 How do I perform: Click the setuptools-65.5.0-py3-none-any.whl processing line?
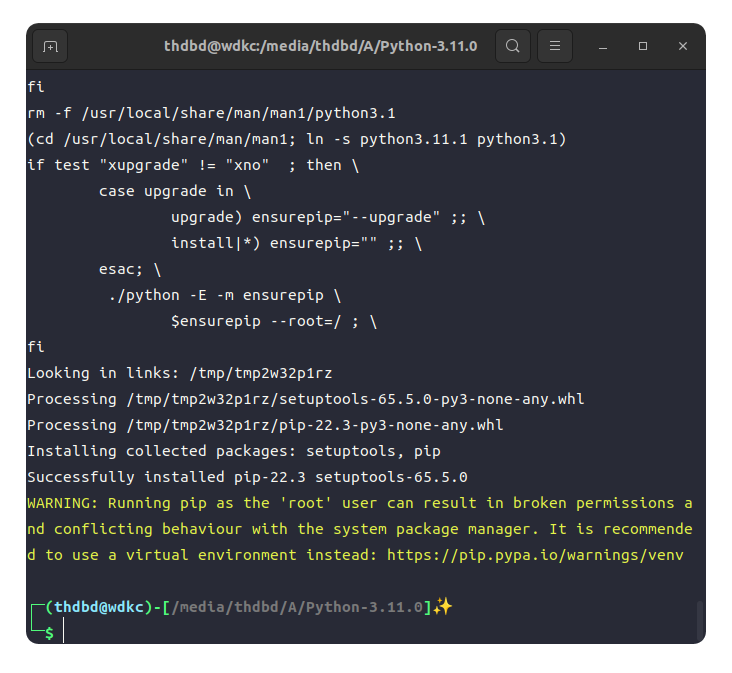pyautogui.click(x=305, y=399)
